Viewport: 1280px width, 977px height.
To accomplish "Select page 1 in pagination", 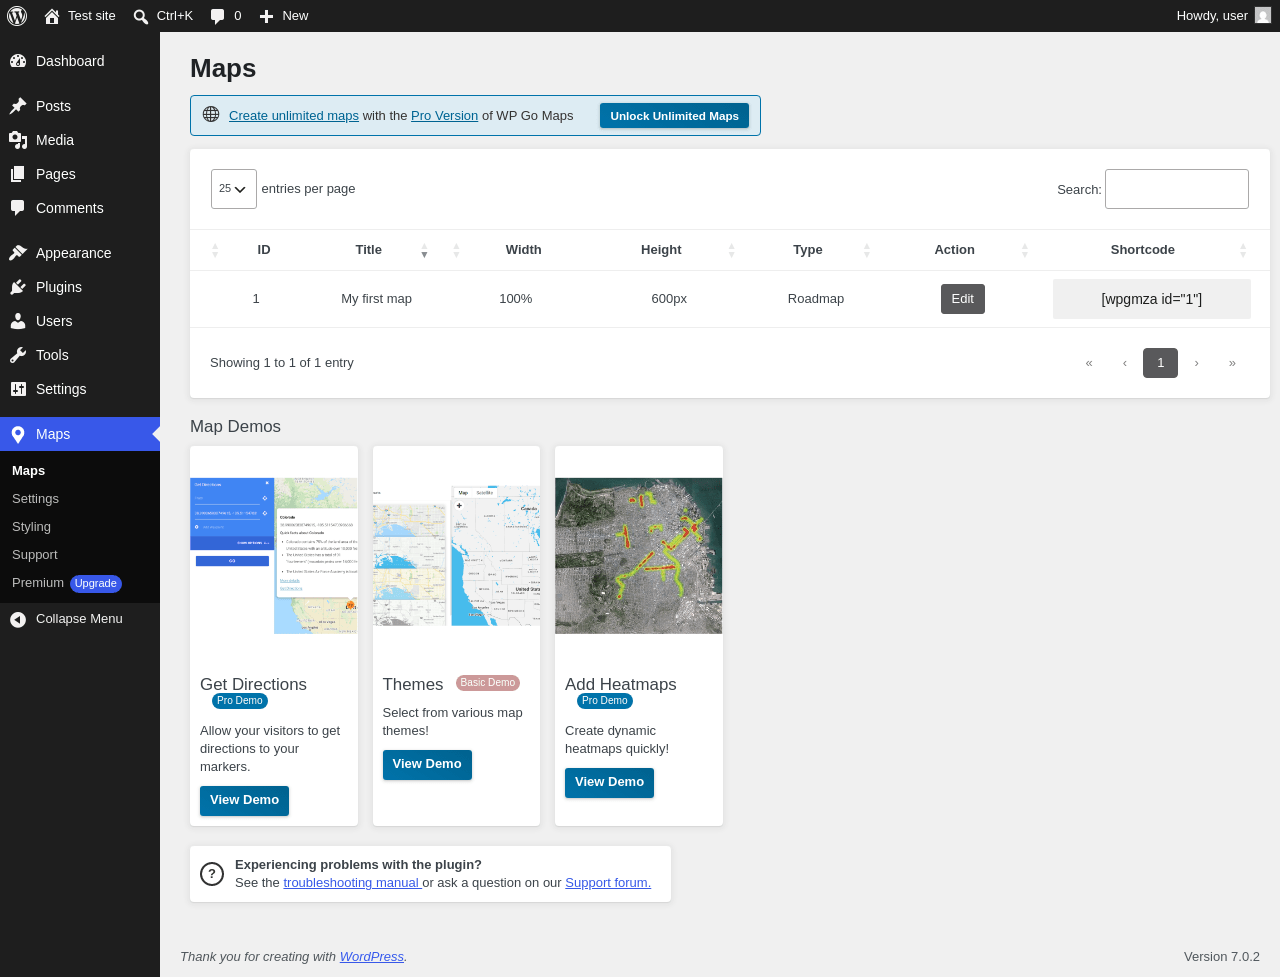I will pos(1160,363).
